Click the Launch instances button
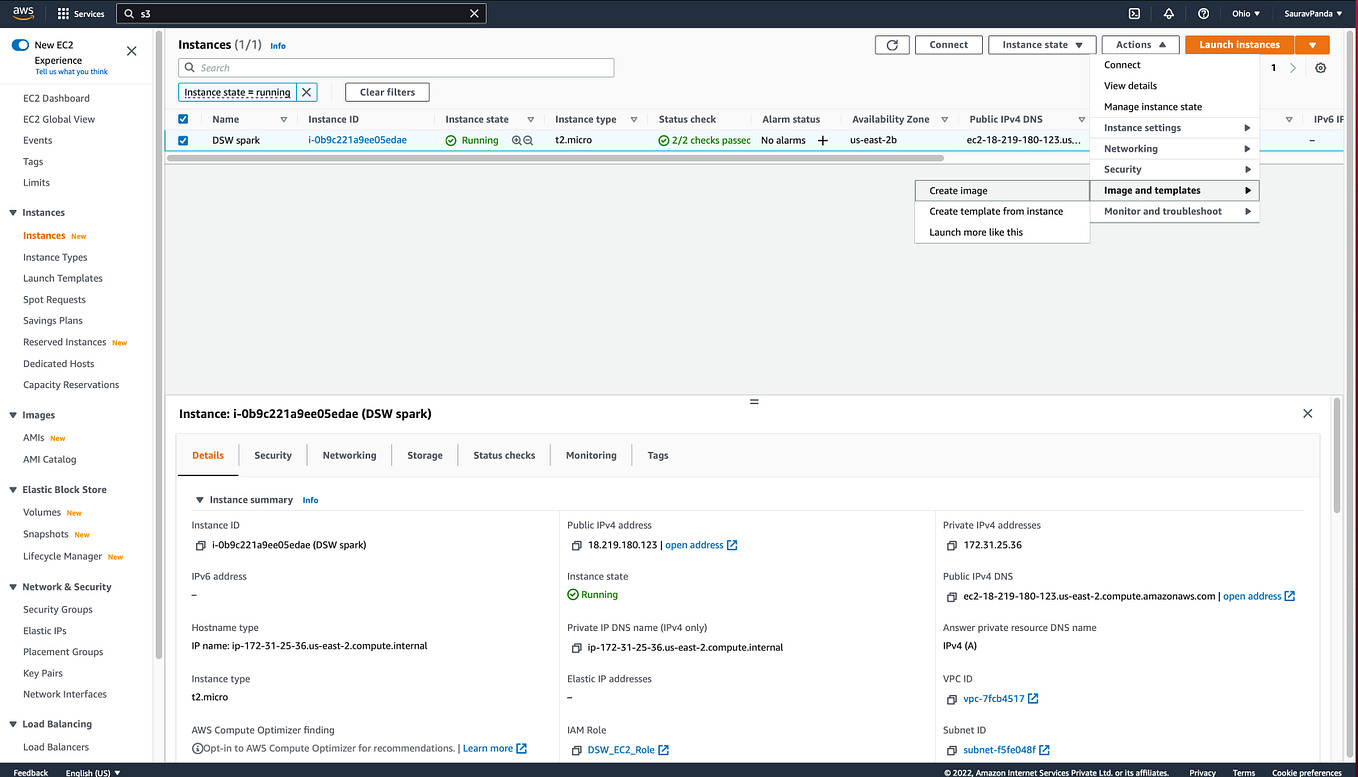1358x777 pixels. tap(1239, 45)
